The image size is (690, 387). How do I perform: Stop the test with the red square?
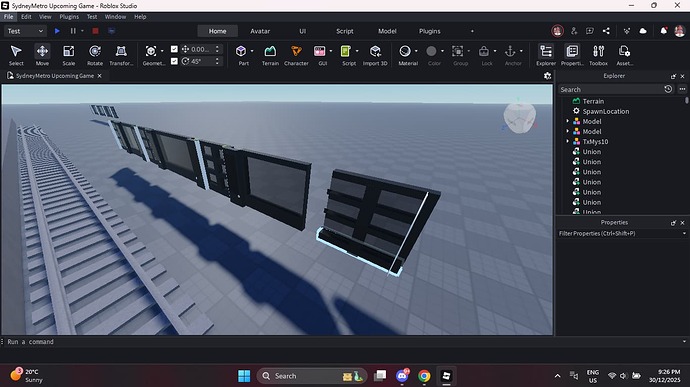95,31
